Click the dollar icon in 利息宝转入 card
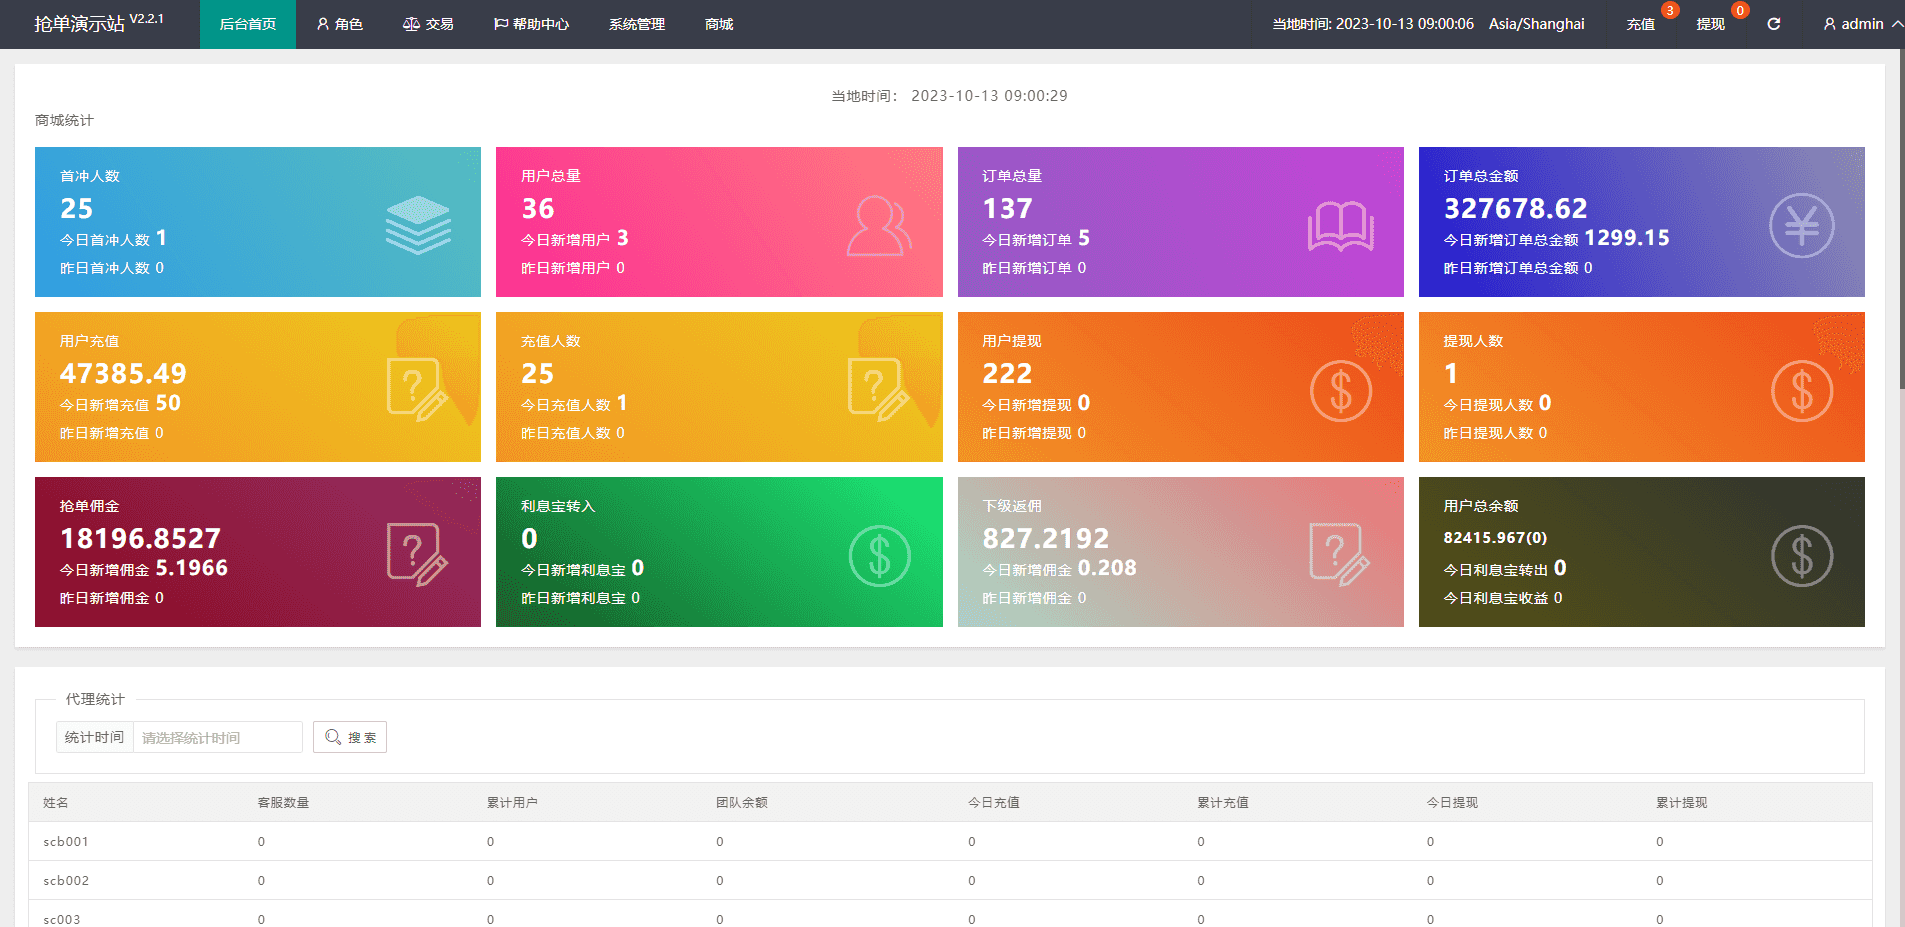Viewport: 1905px width, 927px height. coord(879,556)
